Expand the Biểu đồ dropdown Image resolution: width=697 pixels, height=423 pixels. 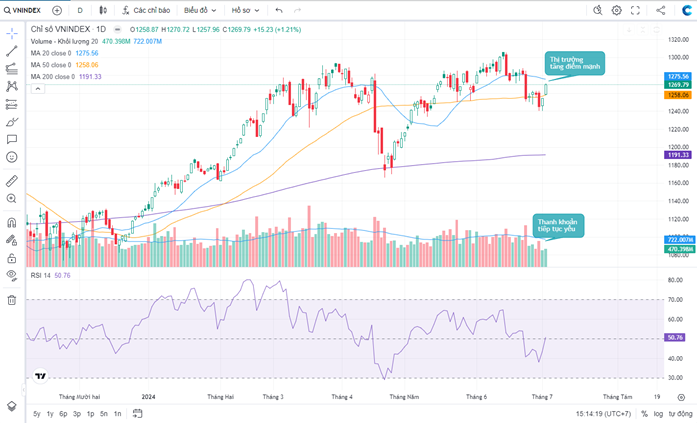200,10
